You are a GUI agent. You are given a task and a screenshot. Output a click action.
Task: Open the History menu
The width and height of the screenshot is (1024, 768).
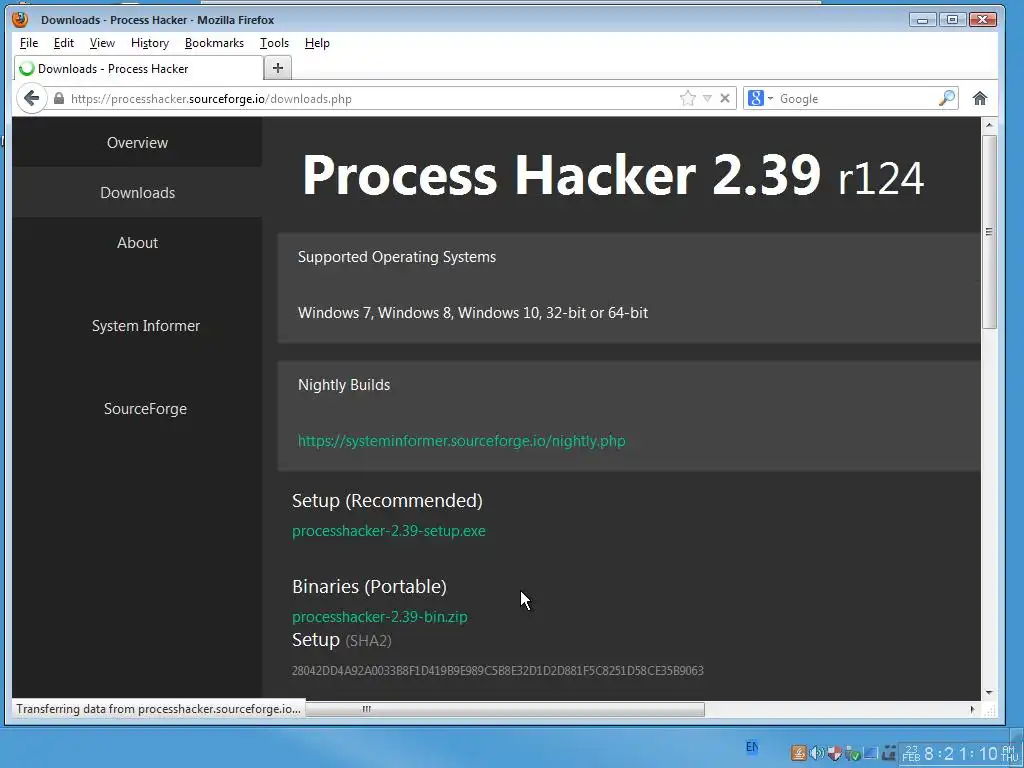150,43
